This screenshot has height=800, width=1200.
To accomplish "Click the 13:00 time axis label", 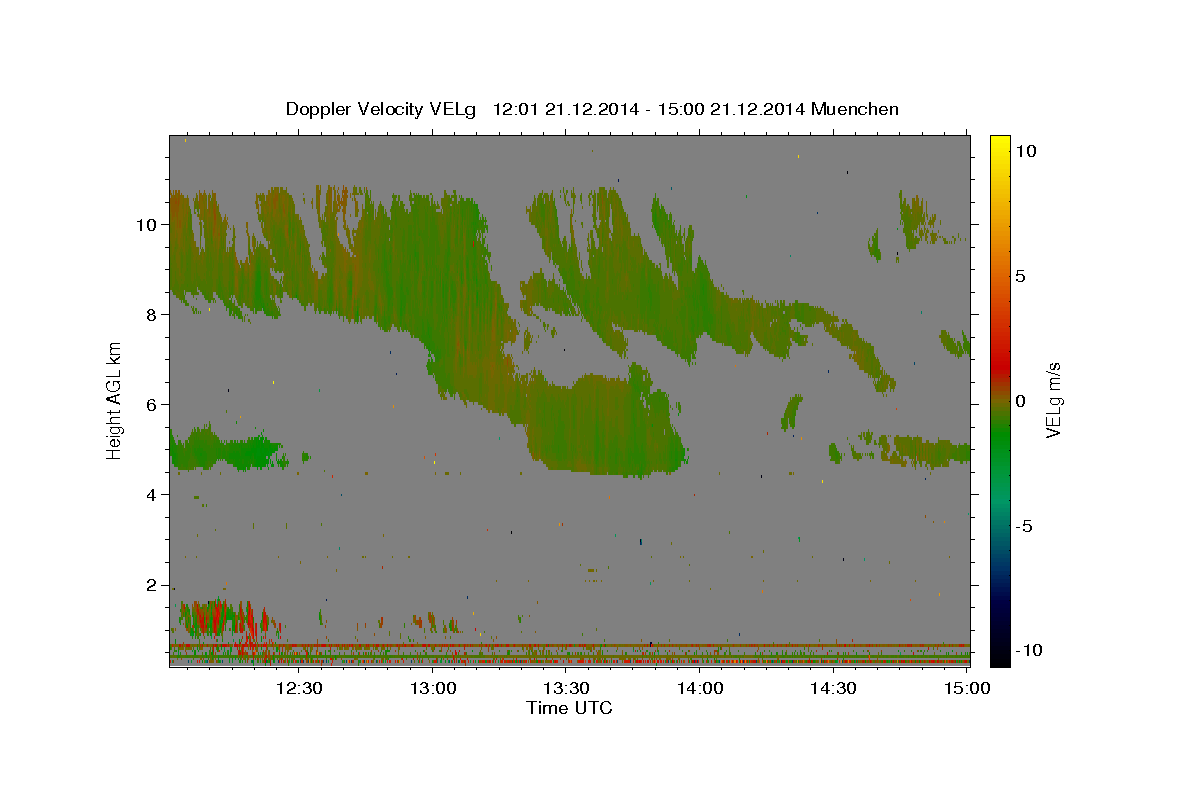I will (433, 688).
